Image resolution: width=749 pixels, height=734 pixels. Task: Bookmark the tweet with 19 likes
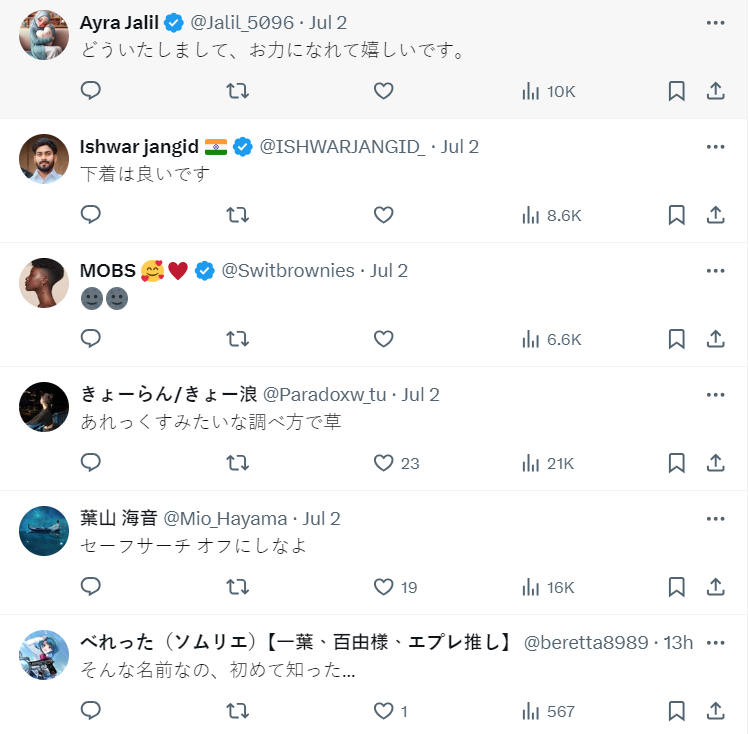(x=676, y=587)
